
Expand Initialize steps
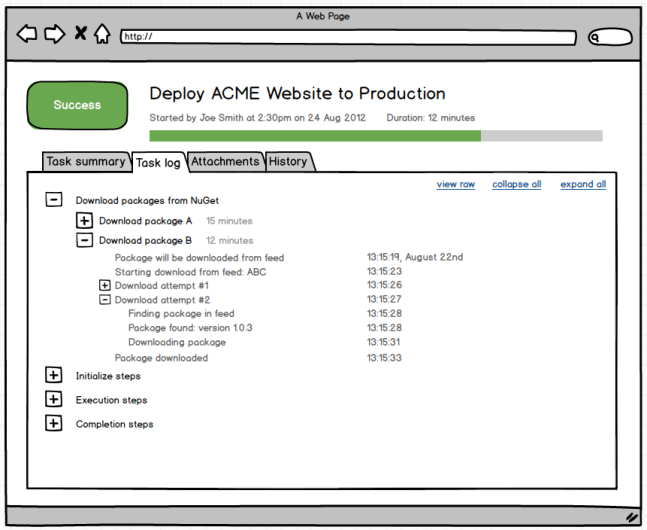click(54, 376)
